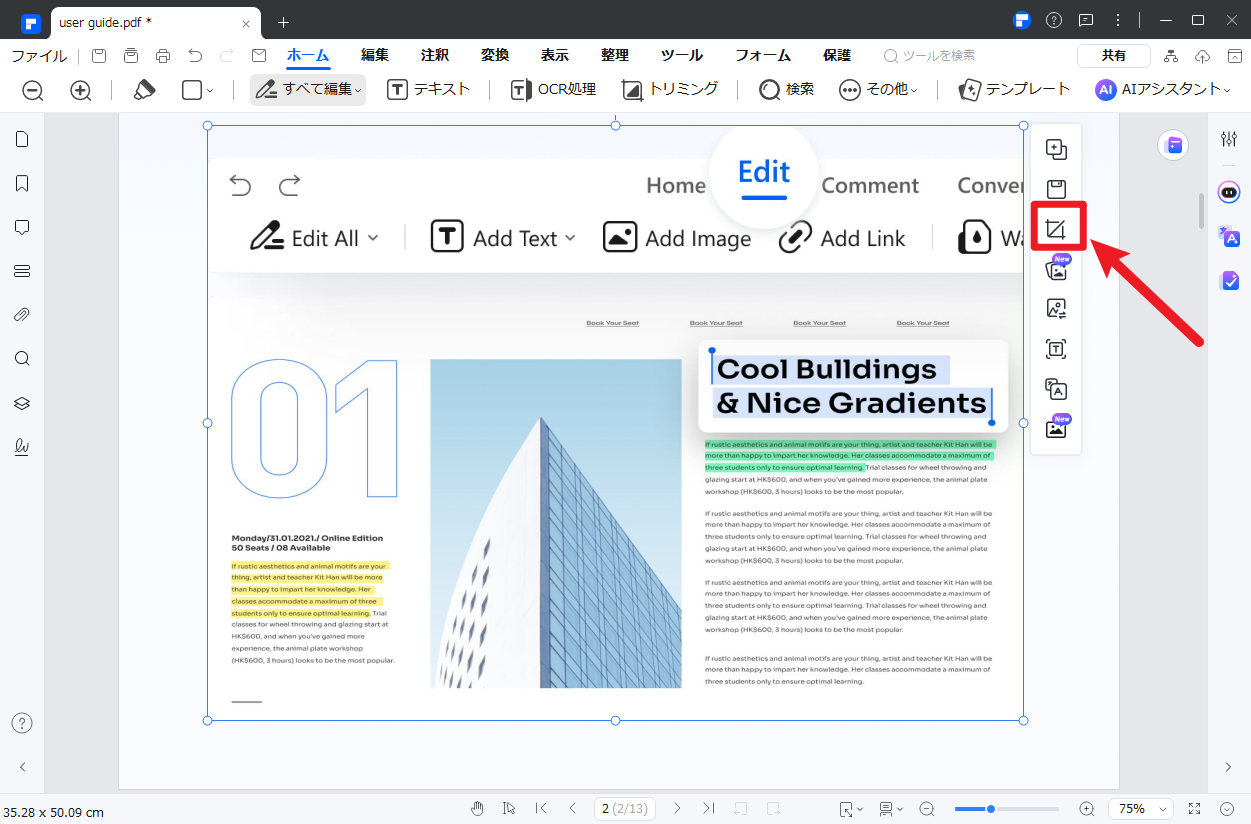The image size is (1251, 824).
Task: Select the hand pan tool in status bar
Action: 478,808
